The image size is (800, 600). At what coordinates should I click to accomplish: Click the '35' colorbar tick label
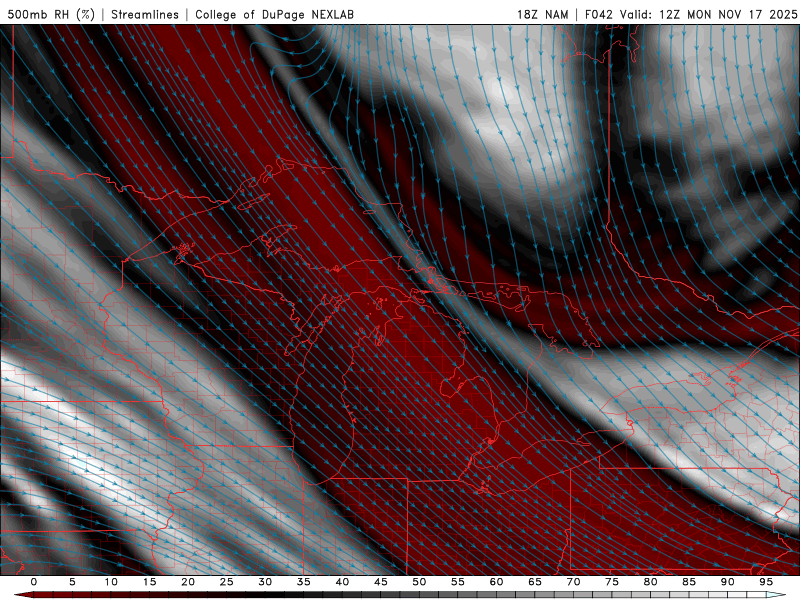(304, 582)
